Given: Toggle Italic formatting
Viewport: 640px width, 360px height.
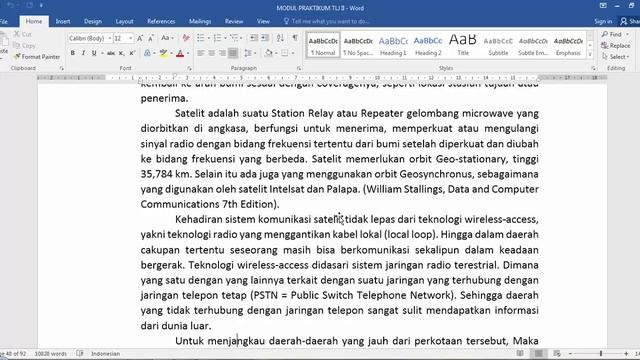Looking at the screenshot, I should (83, 53).
